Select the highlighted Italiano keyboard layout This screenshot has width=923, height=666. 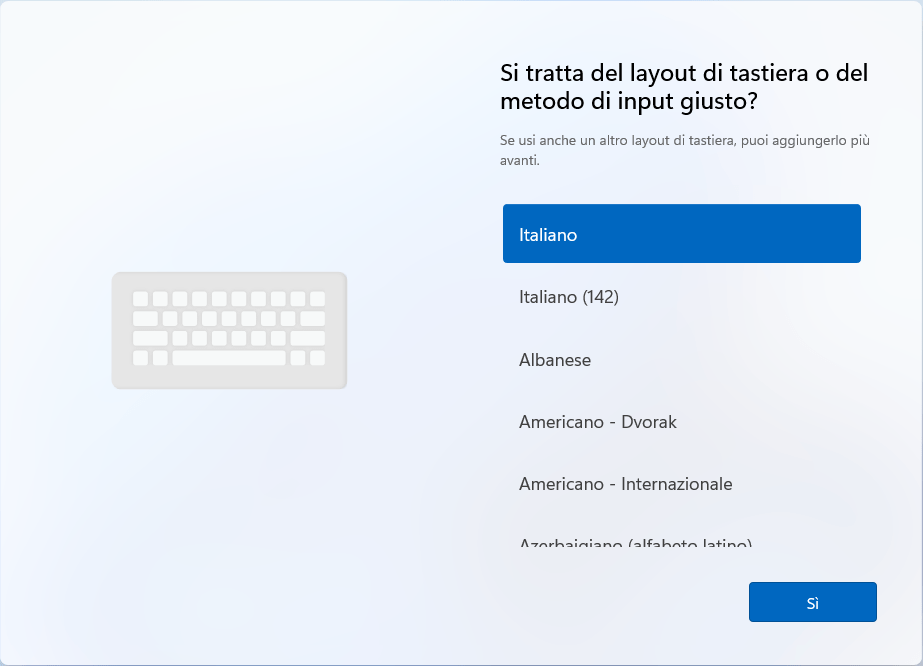[681, 235]
